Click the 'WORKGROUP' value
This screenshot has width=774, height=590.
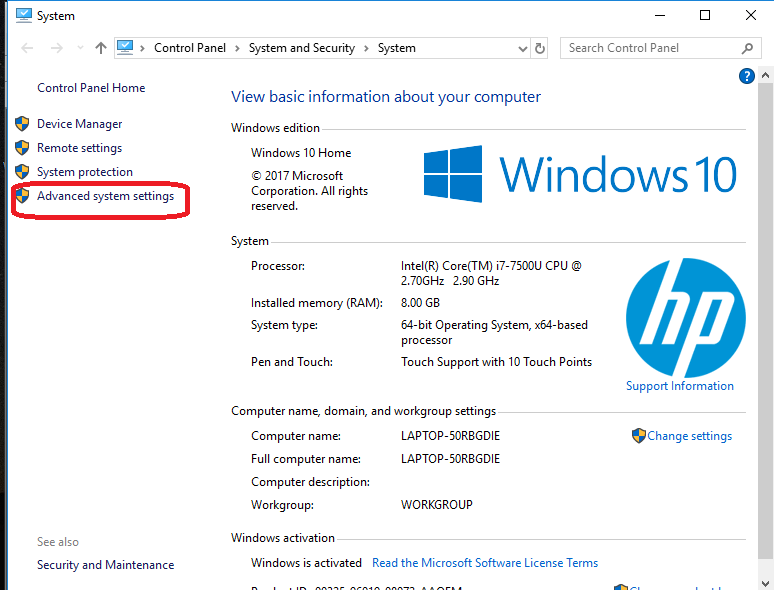coord(437,505)
